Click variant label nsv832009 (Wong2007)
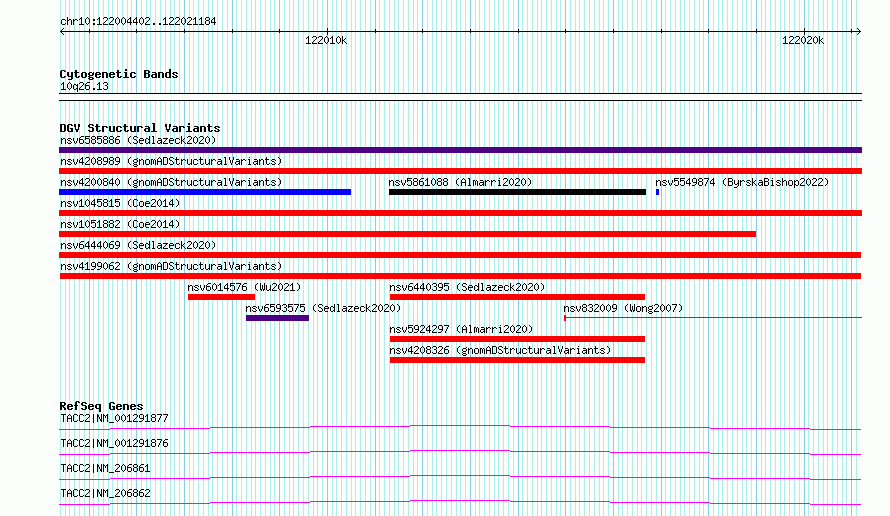This screenshot has height=516, width=890. coord(623,308)
